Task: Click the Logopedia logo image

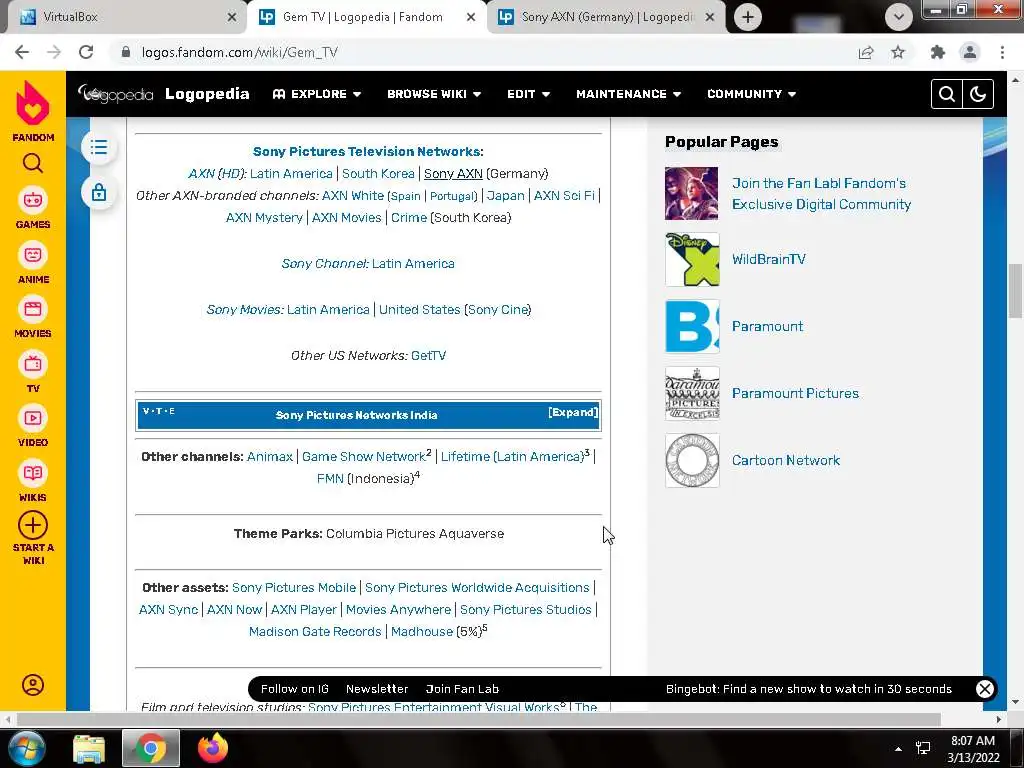Action: point(115,94)
